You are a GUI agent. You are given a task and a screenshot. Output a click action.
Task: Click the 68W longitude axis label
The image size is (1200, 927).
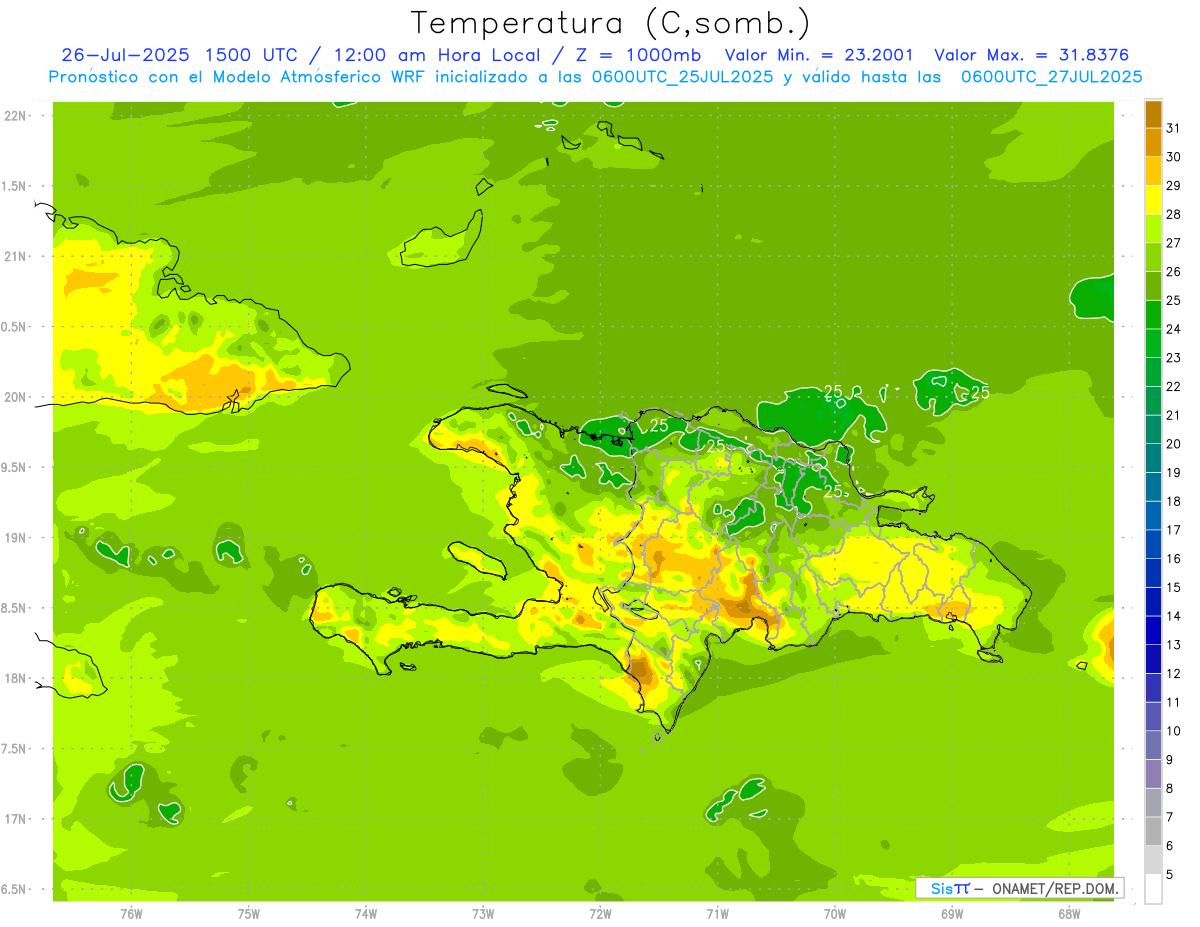tap(1069, 914)
